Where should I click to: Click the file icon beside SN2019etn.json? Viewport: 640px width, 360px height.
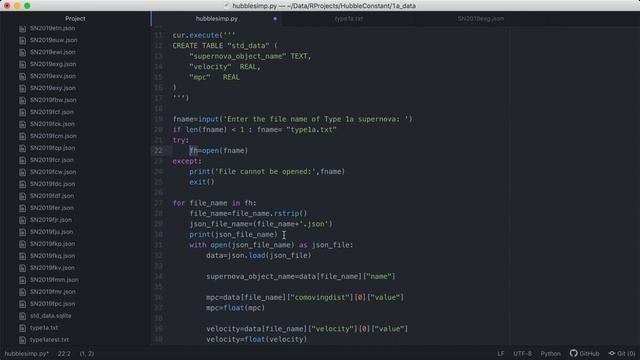pos(22,29)
